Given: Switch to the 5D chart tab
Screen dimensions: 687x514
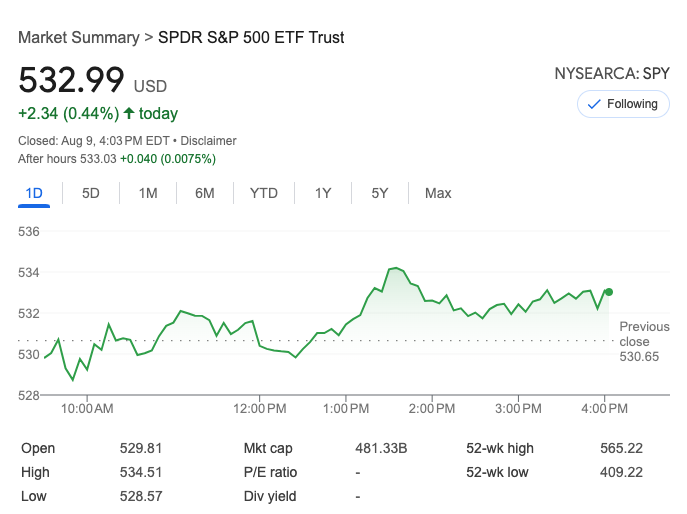Looking at the screenshot, I should coord(91,193).
